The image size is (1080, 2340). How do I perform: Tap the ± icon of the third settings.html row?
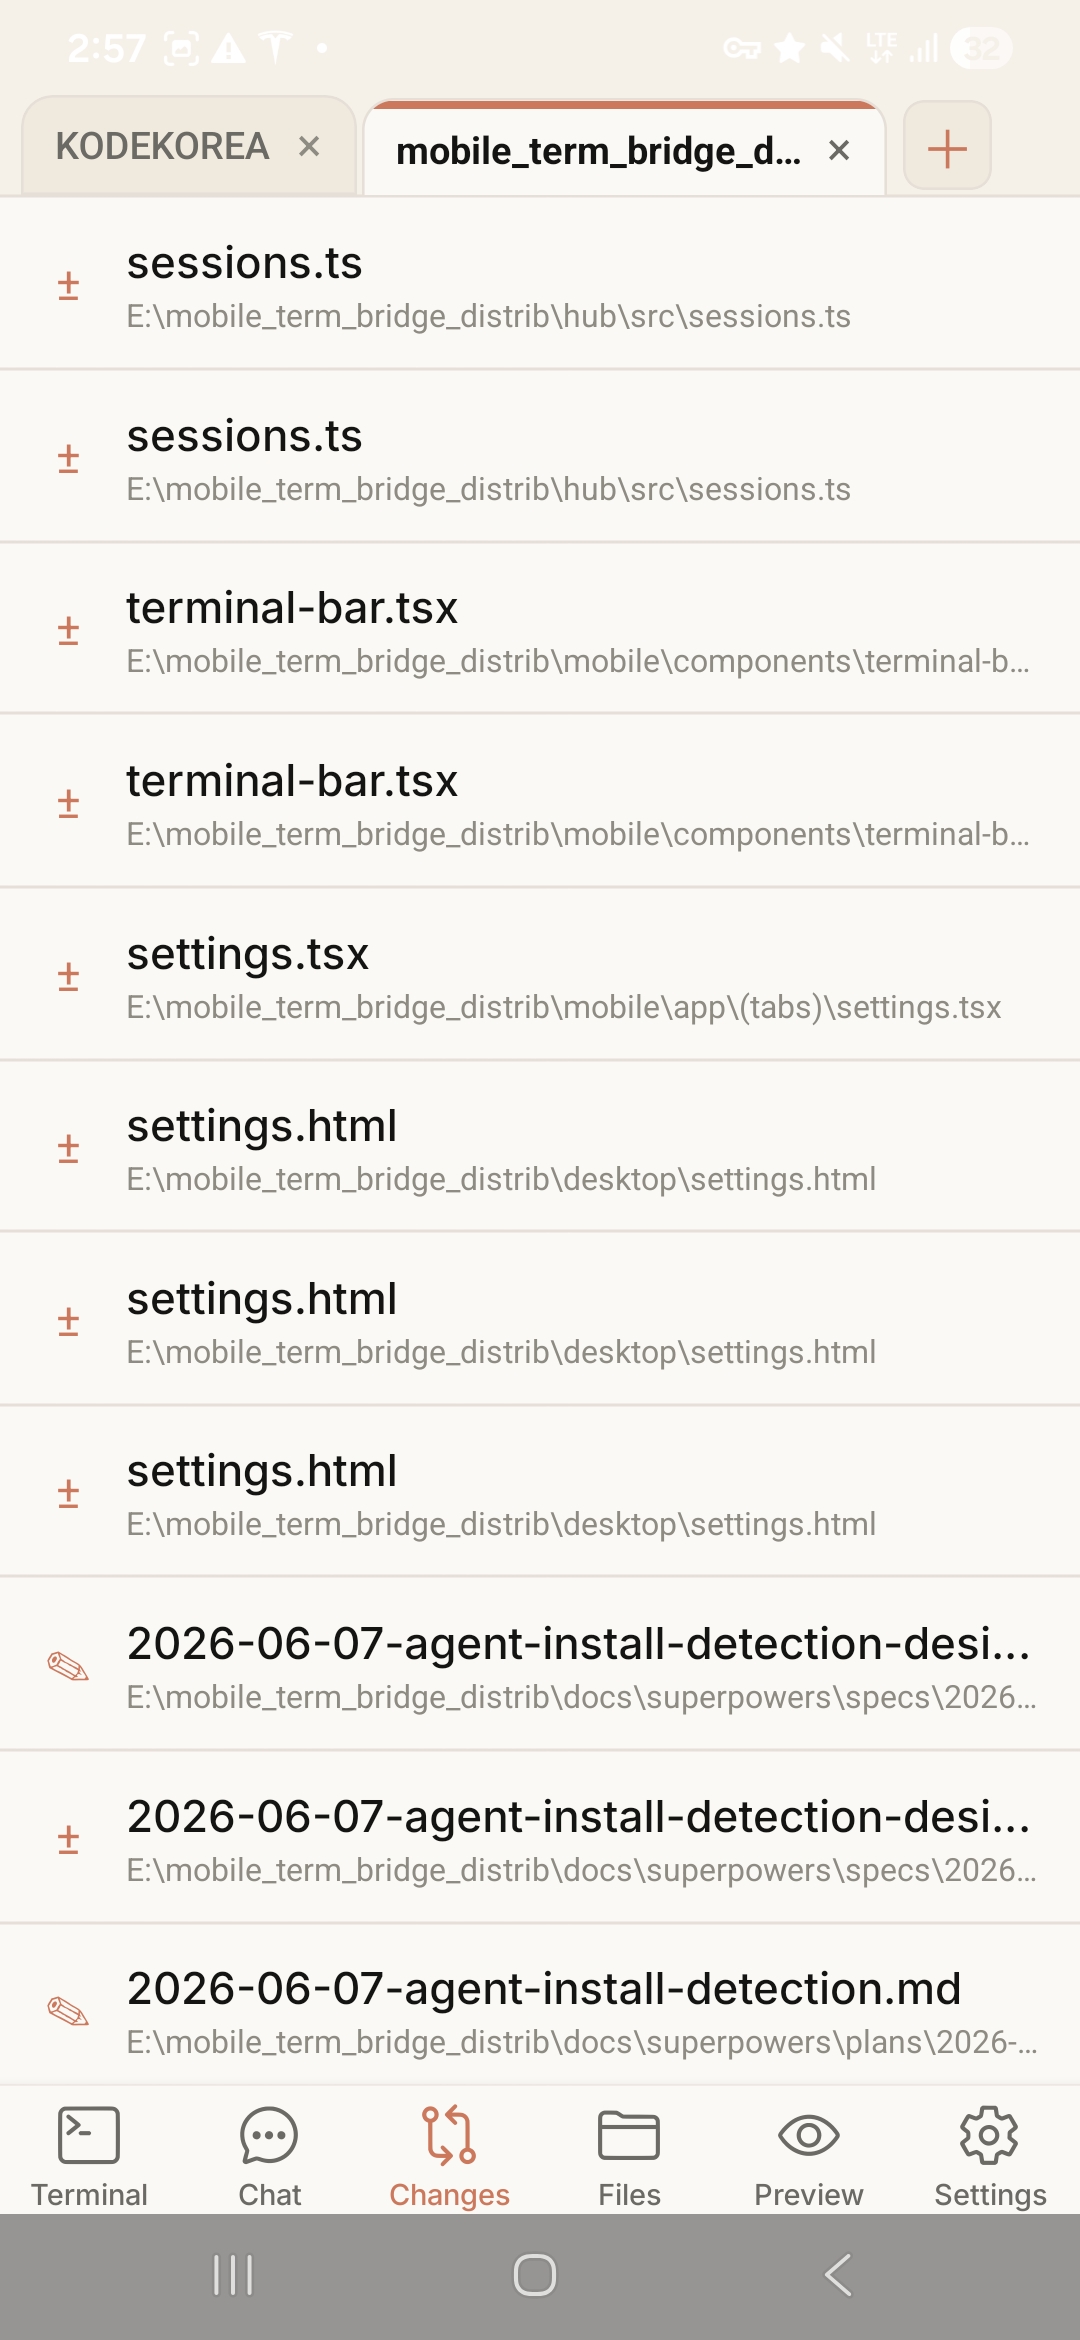point(68,1494)
